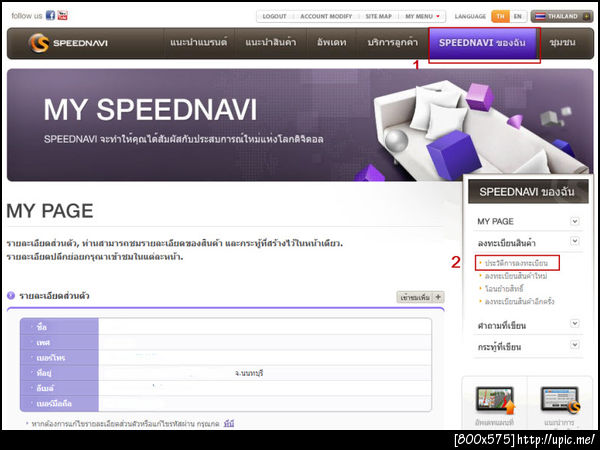
Task: Open the YouTube follow icon
Action: point(62,15)
